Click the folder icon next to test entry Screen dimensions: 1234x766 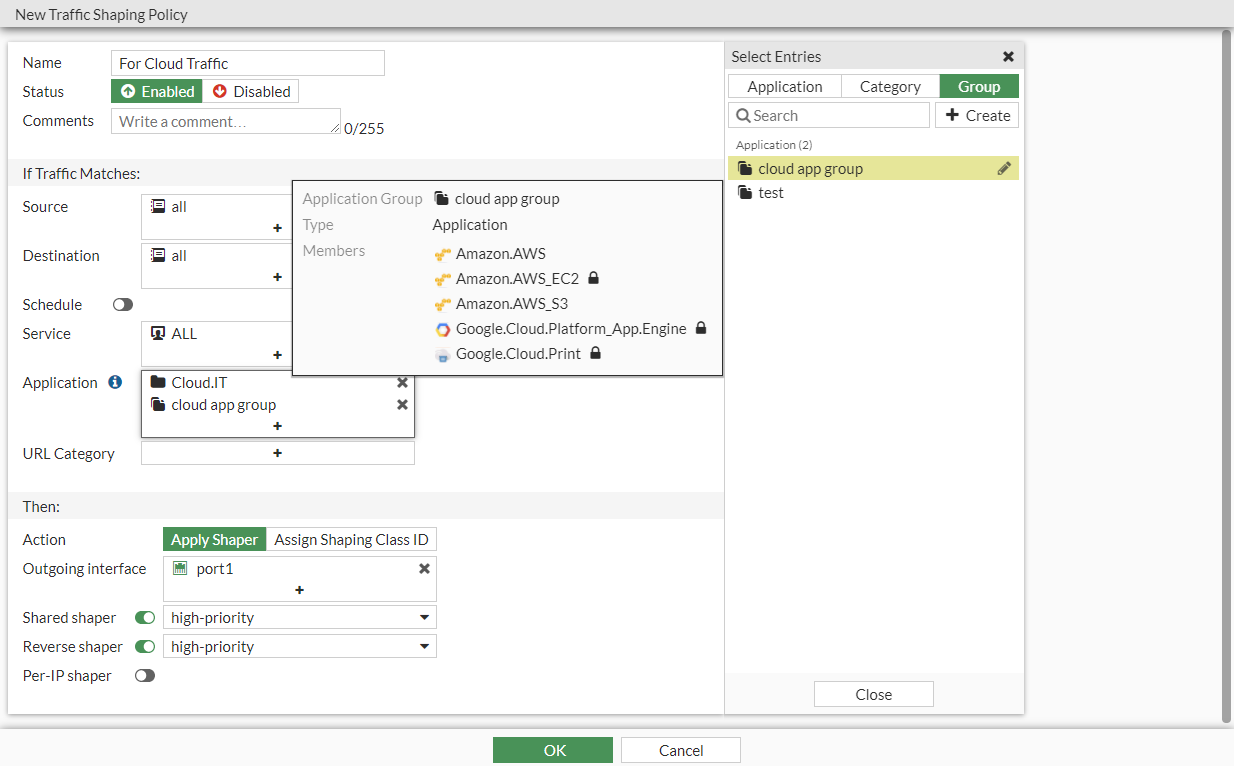tap(745, 192)
